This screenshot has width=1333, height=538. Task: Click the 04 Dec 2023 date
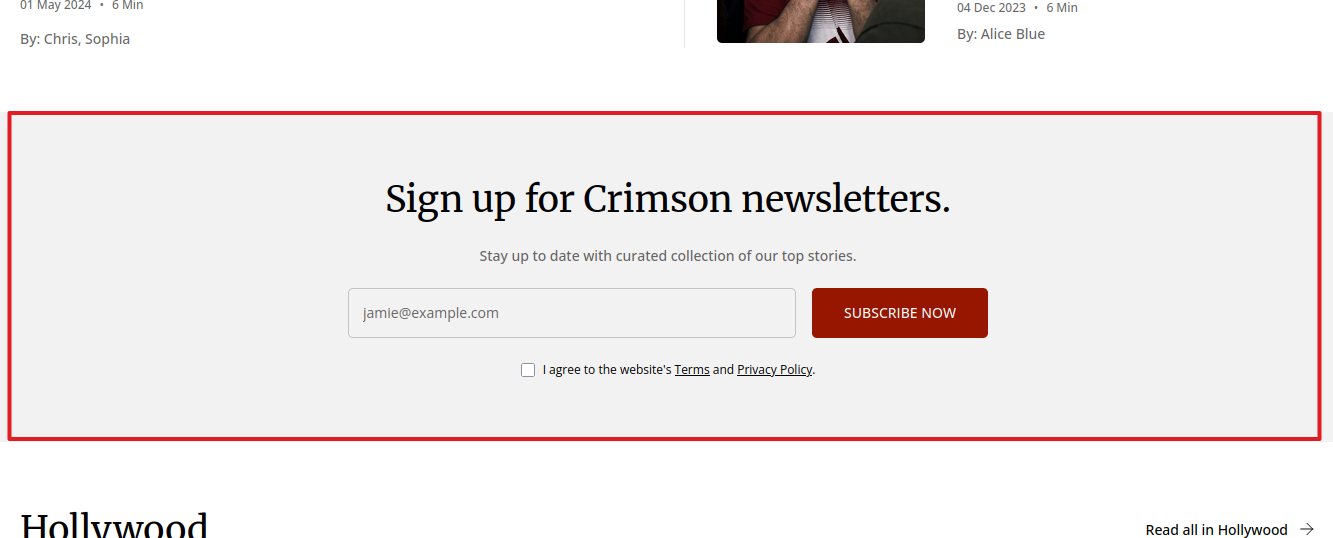991,8
